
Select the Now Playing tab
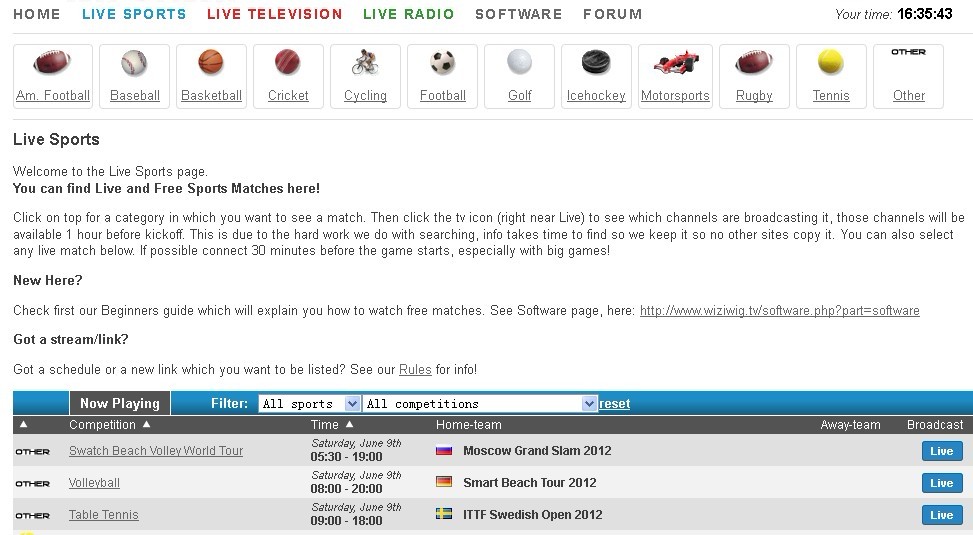point(120,403)
